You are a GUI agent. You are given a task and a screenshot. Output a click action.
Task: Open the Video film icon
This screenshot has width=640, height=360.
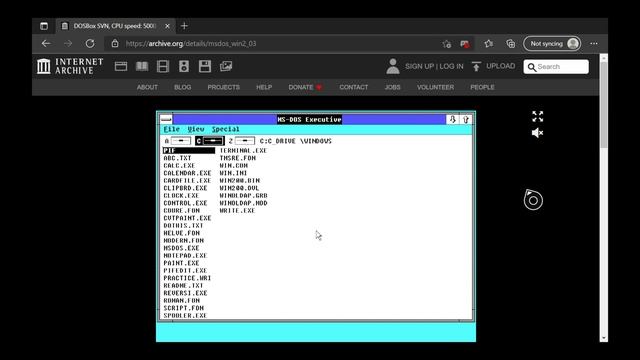(x=163, y=66)
